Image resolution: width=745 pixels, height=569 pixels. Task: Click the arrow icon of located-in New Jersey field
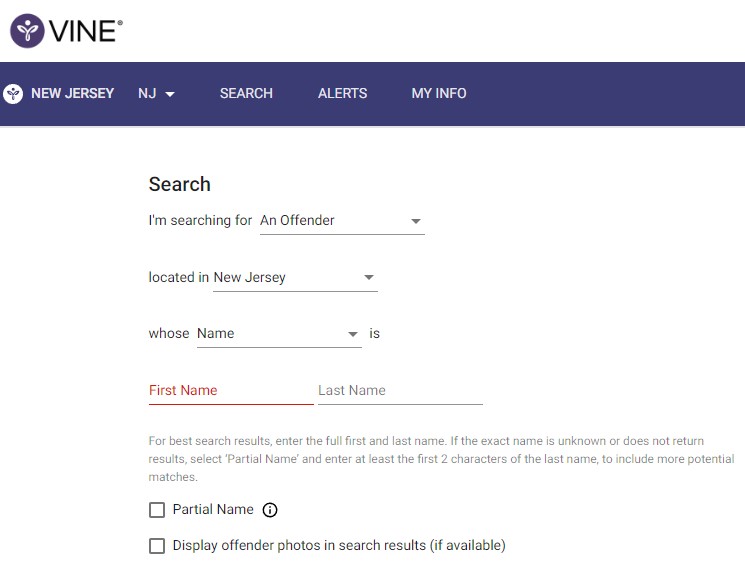coord(369,278)
